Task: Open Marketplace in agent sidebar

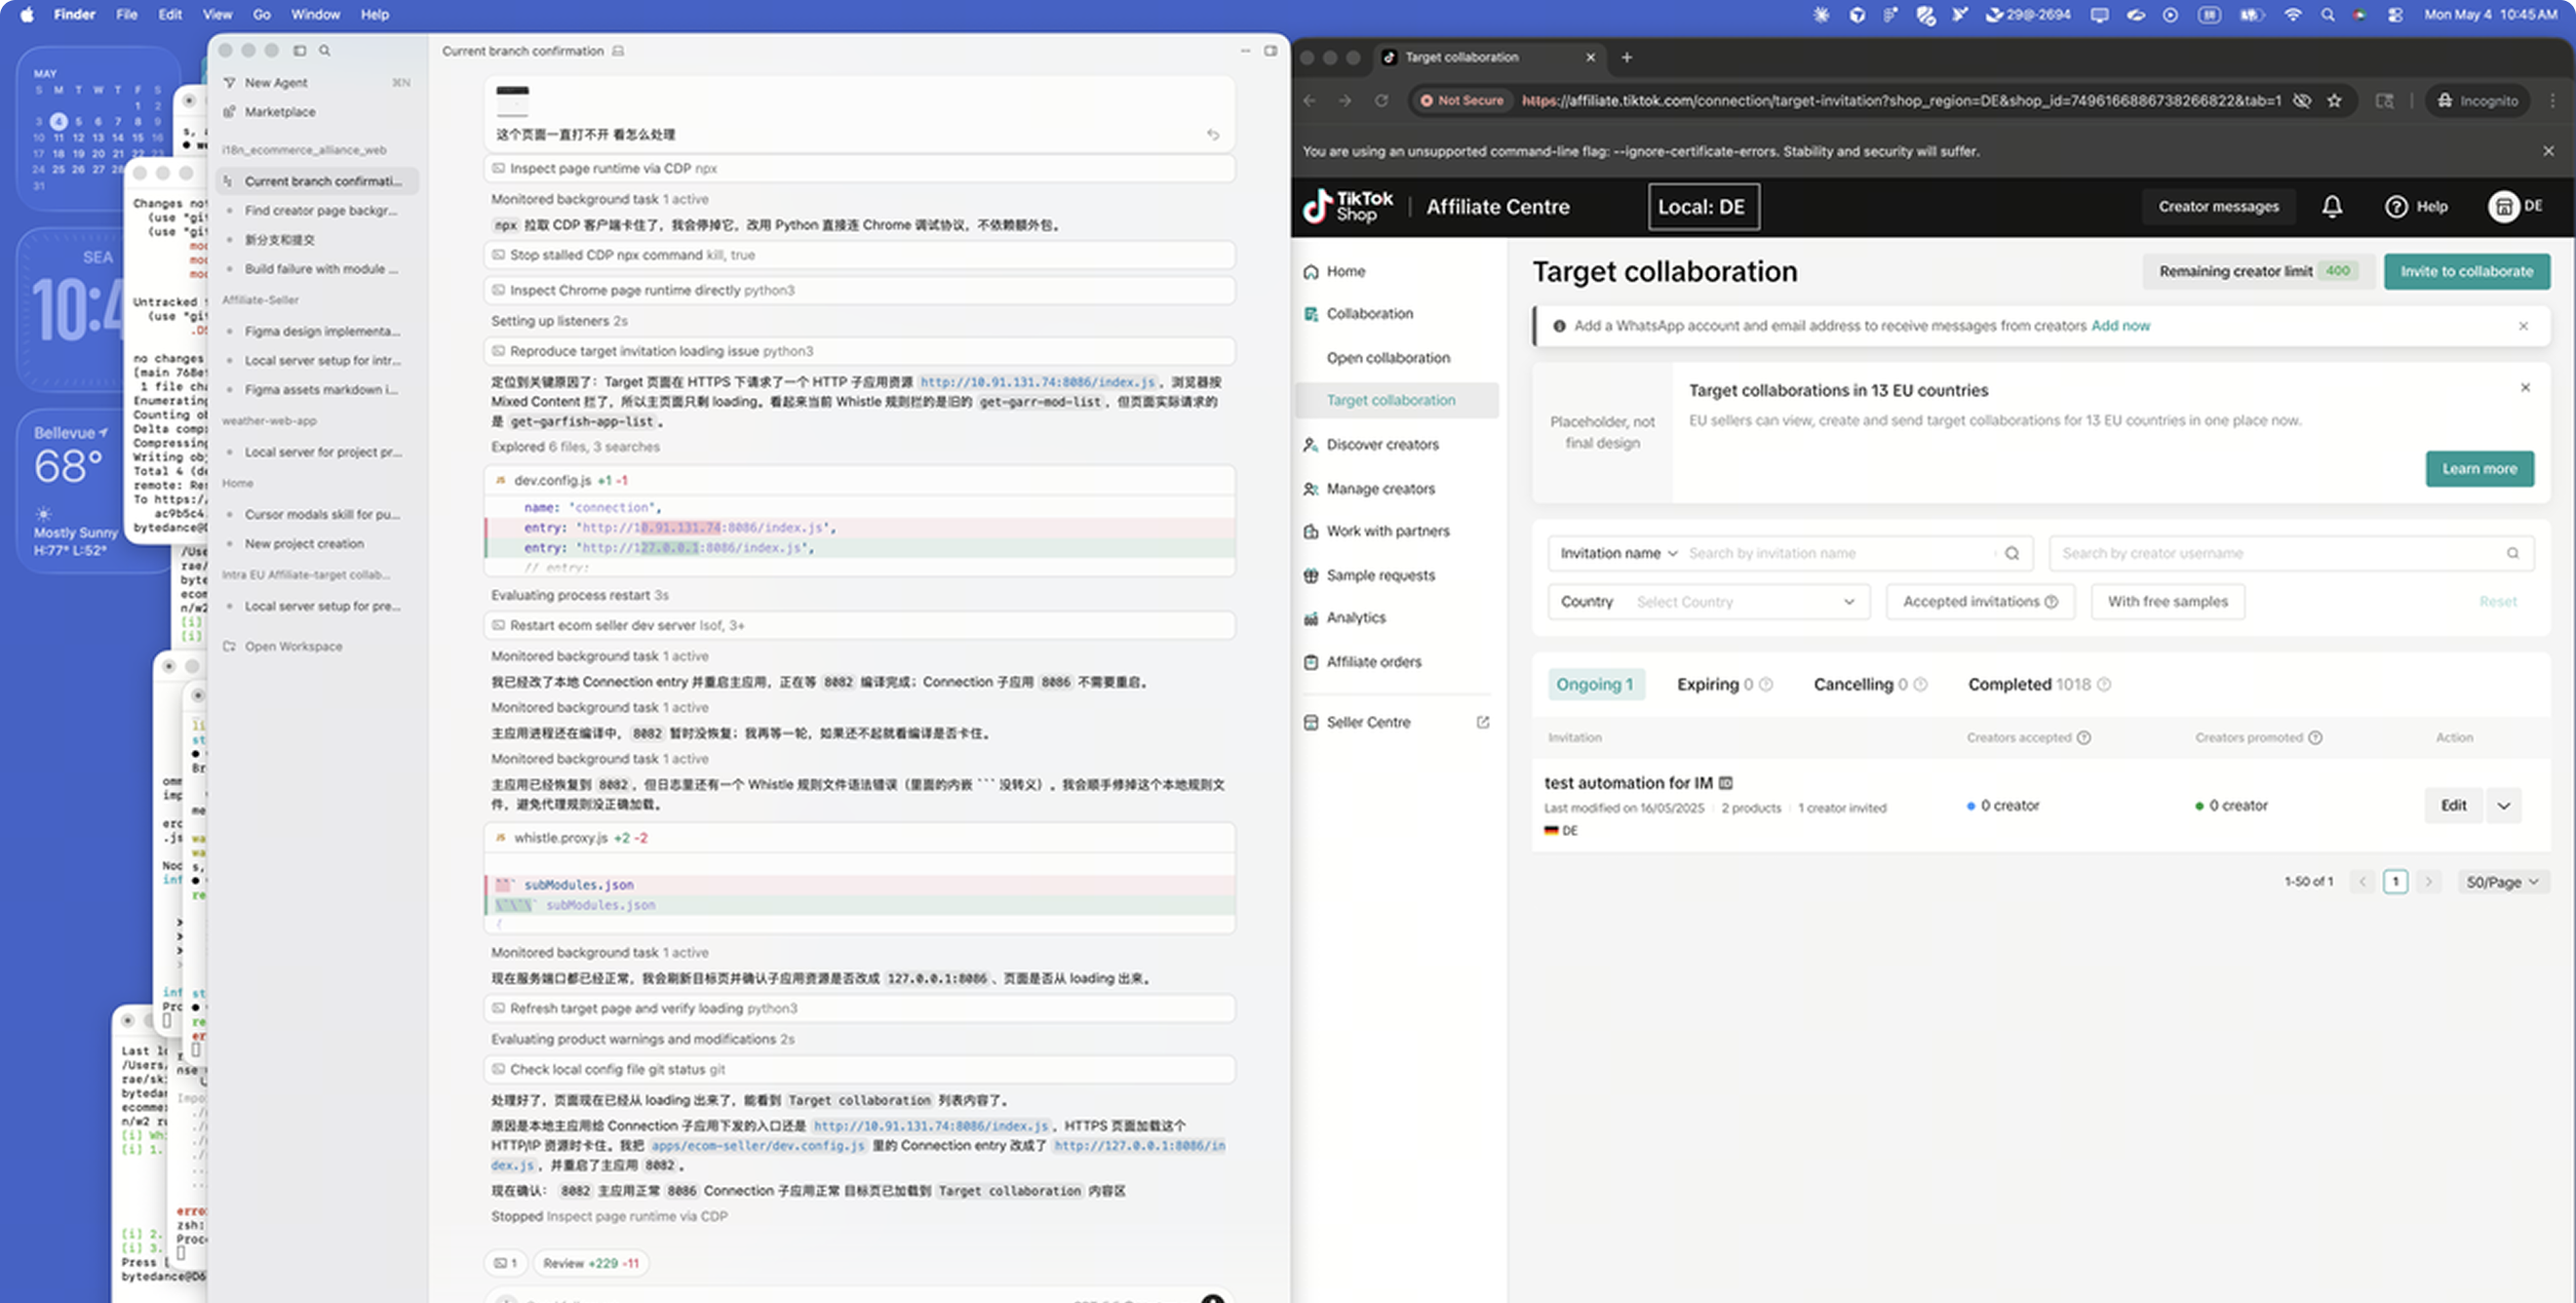Action: click(280, 112)
